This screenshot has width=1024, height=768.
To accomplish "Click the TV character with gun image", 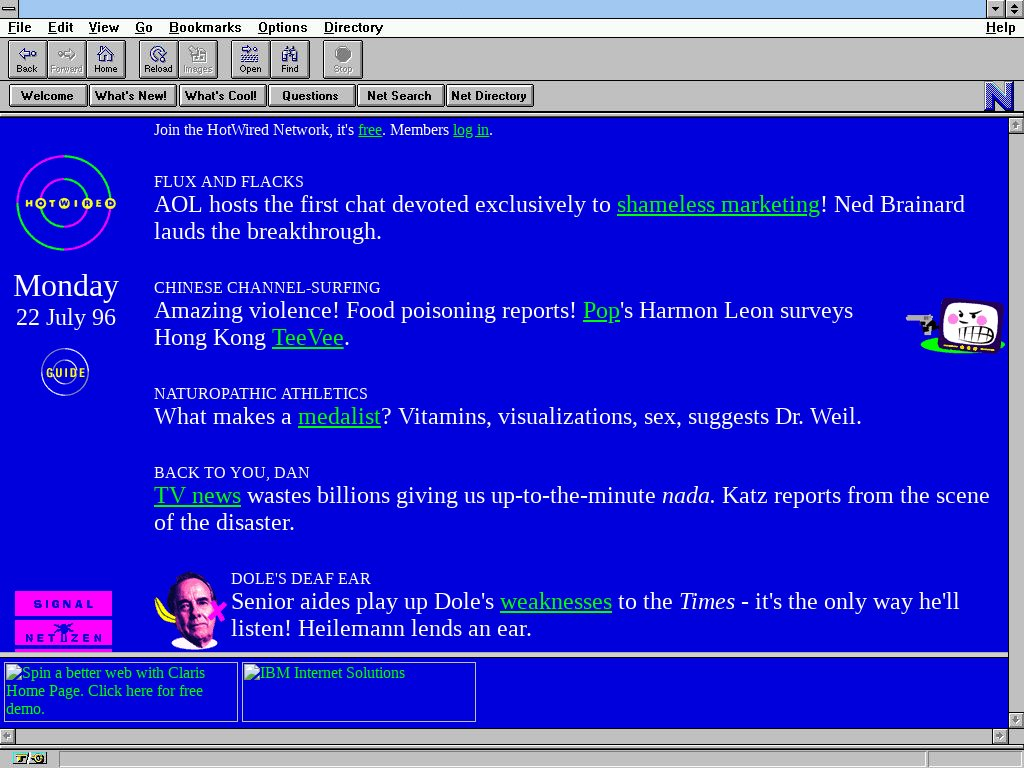I will click(x=960, y=326).
